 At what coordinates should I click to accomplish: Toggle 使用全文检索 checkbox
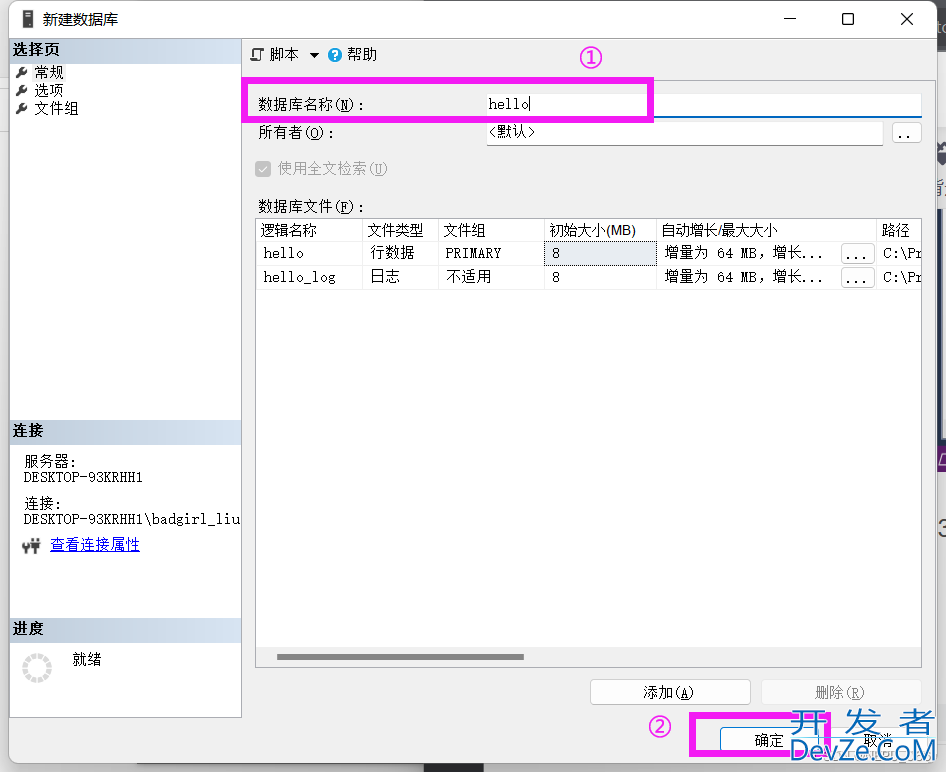point(263,169)
